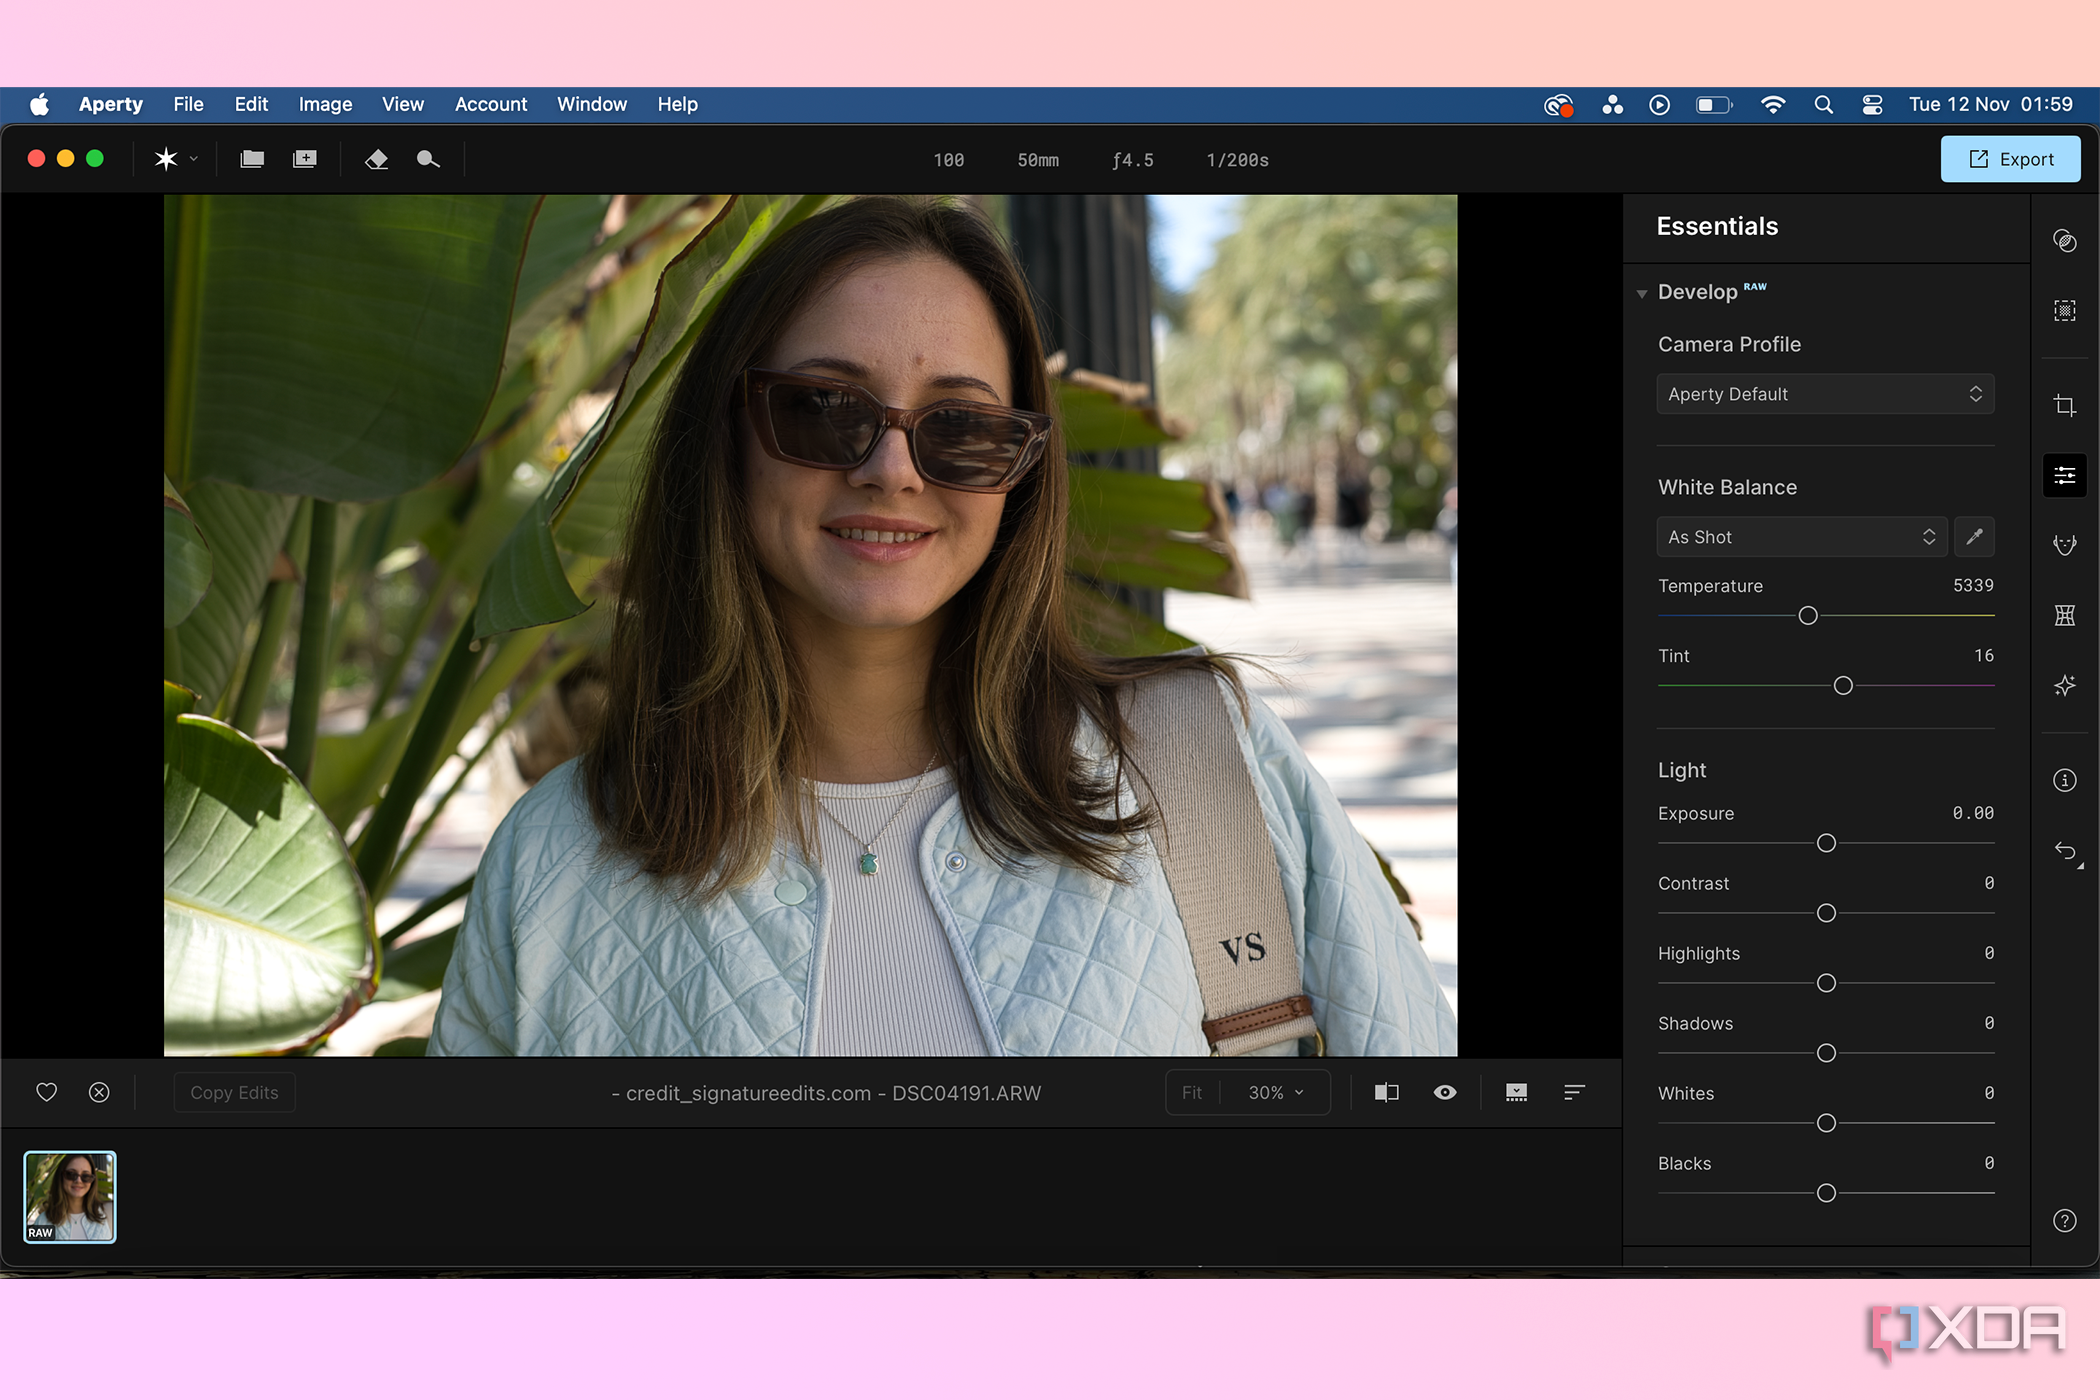This screenshot has width=2100, height=1400.
Task: Open the 30% zoom level dropdown
Action: [1276, 1093]
